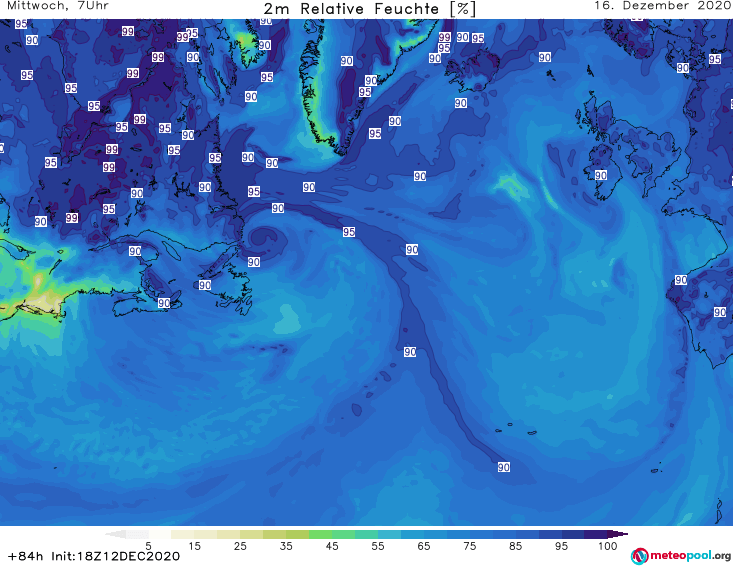Screen dimensions: 733x566
Task: Click the "+84h" forecast hour label
Action: 26,556
